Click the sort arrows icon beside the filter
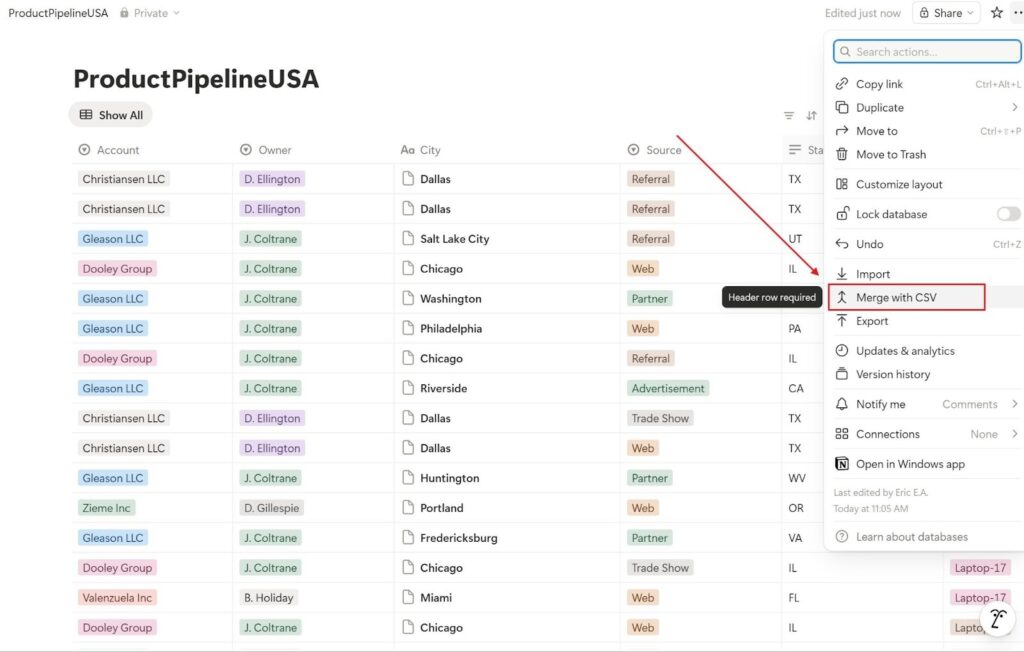 click(811, 115)
